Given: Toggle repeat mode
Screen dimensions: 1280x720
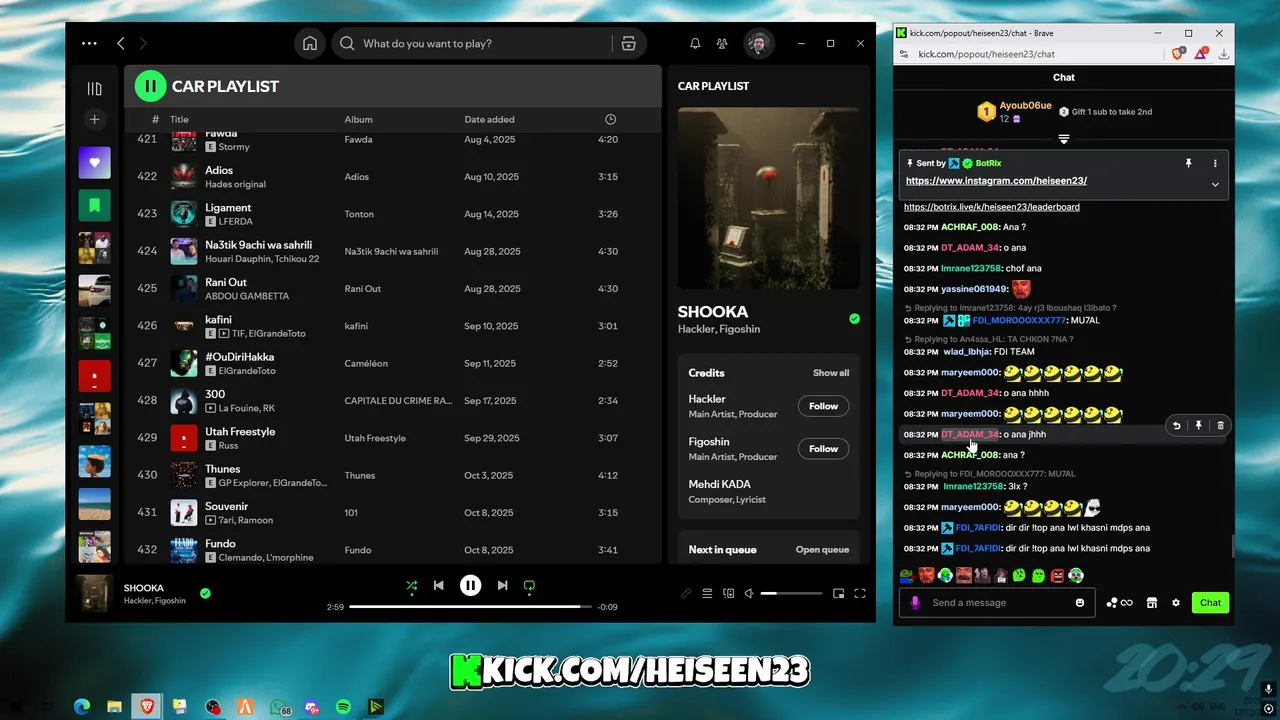Looking at the screenshot, I should click(x=529, y=586).
